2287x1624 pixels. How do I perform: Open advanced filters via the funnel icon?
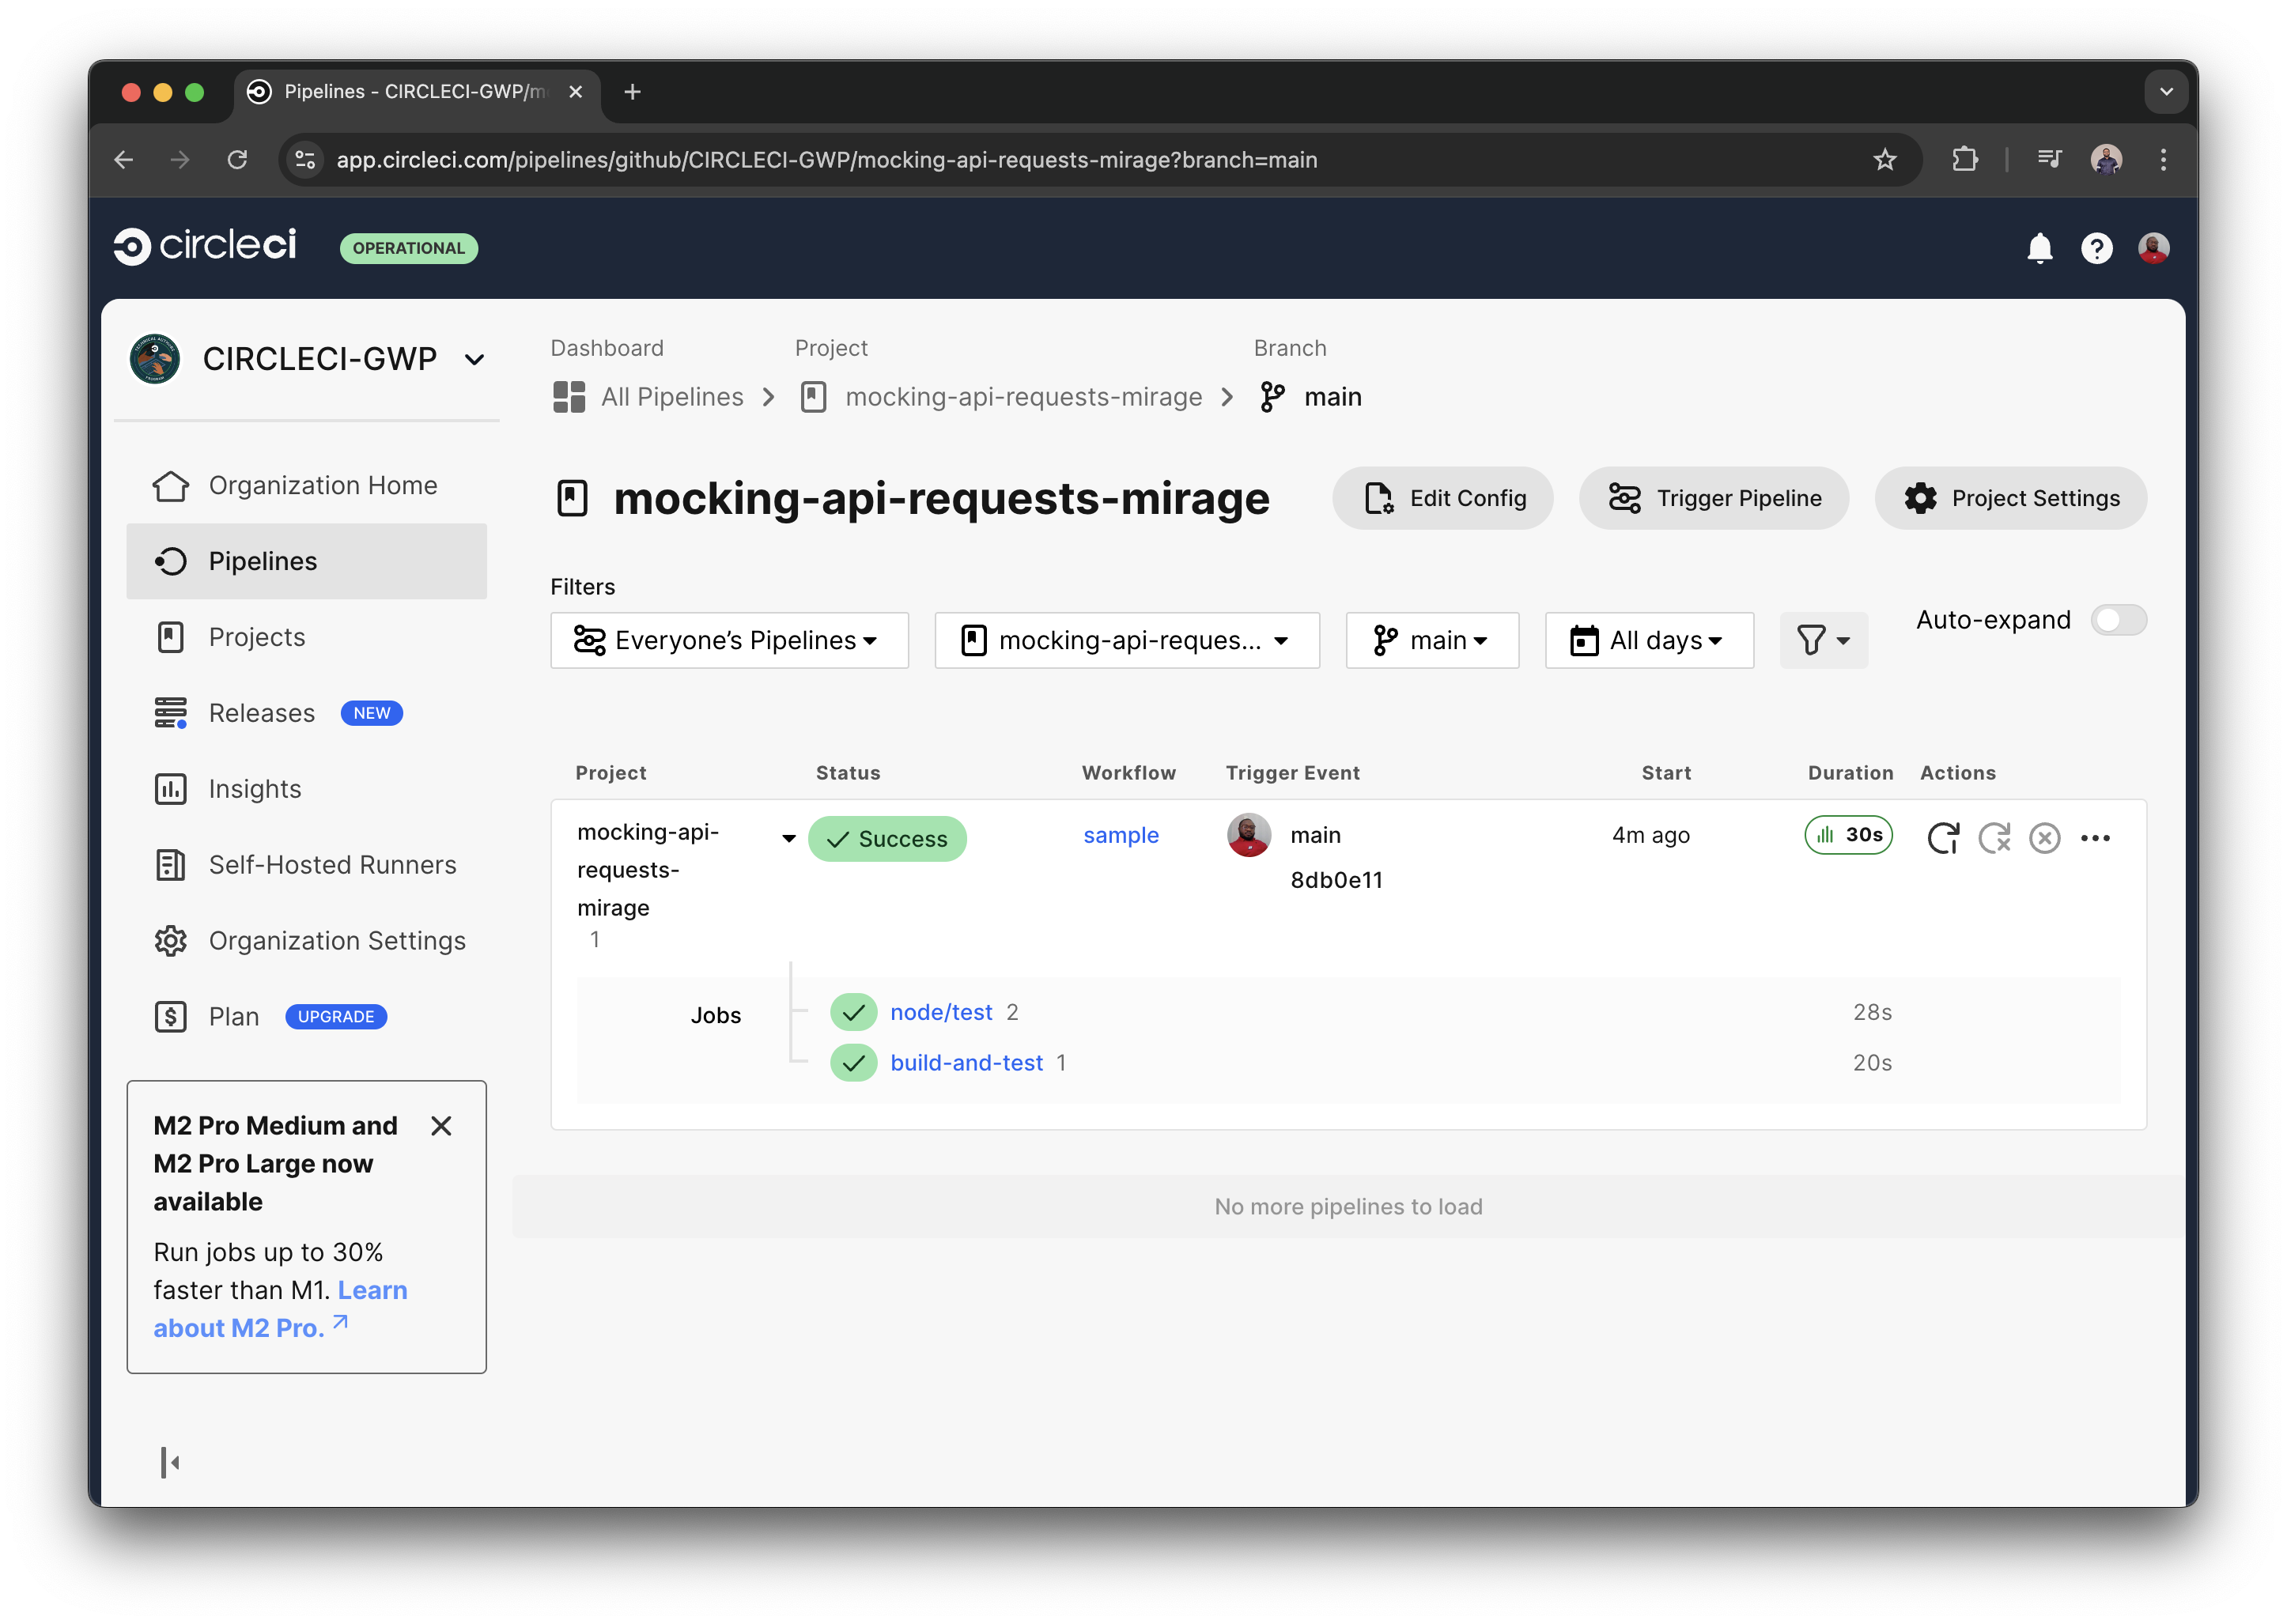1823,640
